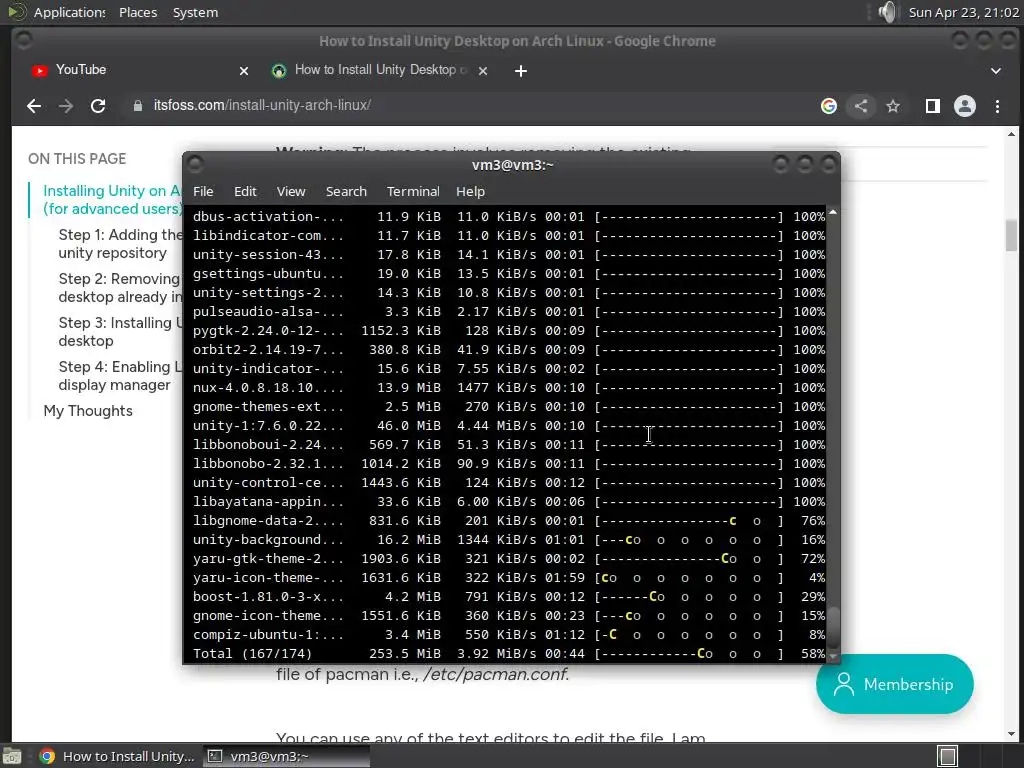Click the address bar URL
Viewport: 1024px width, 768px height.
[x=262, y=105]
